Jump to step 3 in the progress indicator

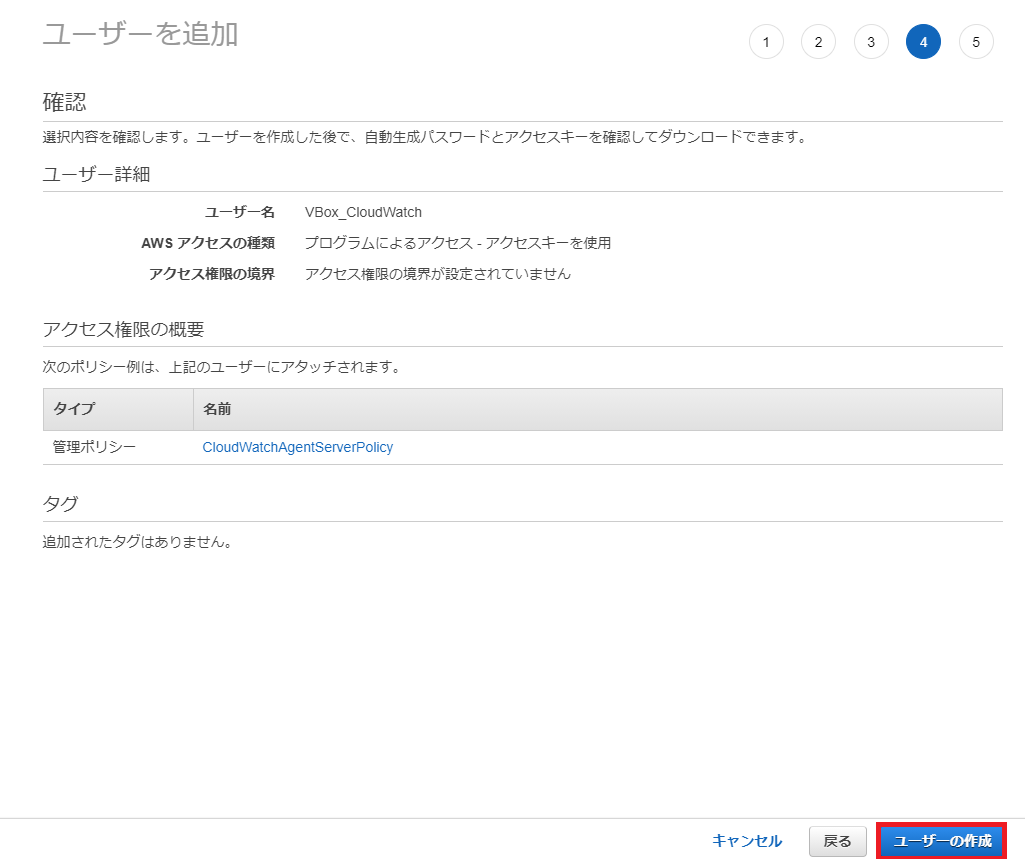click(x=870, y=42)
